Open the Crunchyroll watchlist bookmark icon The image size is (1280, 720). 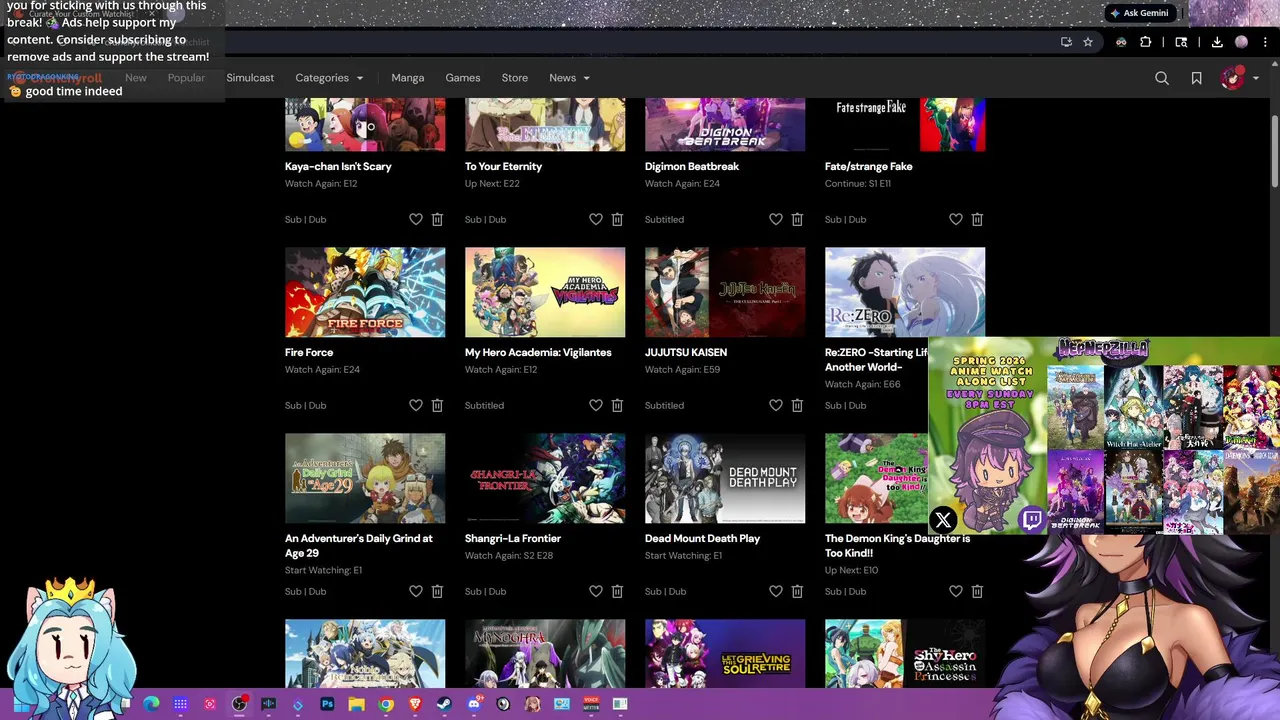click(1196, 78)
